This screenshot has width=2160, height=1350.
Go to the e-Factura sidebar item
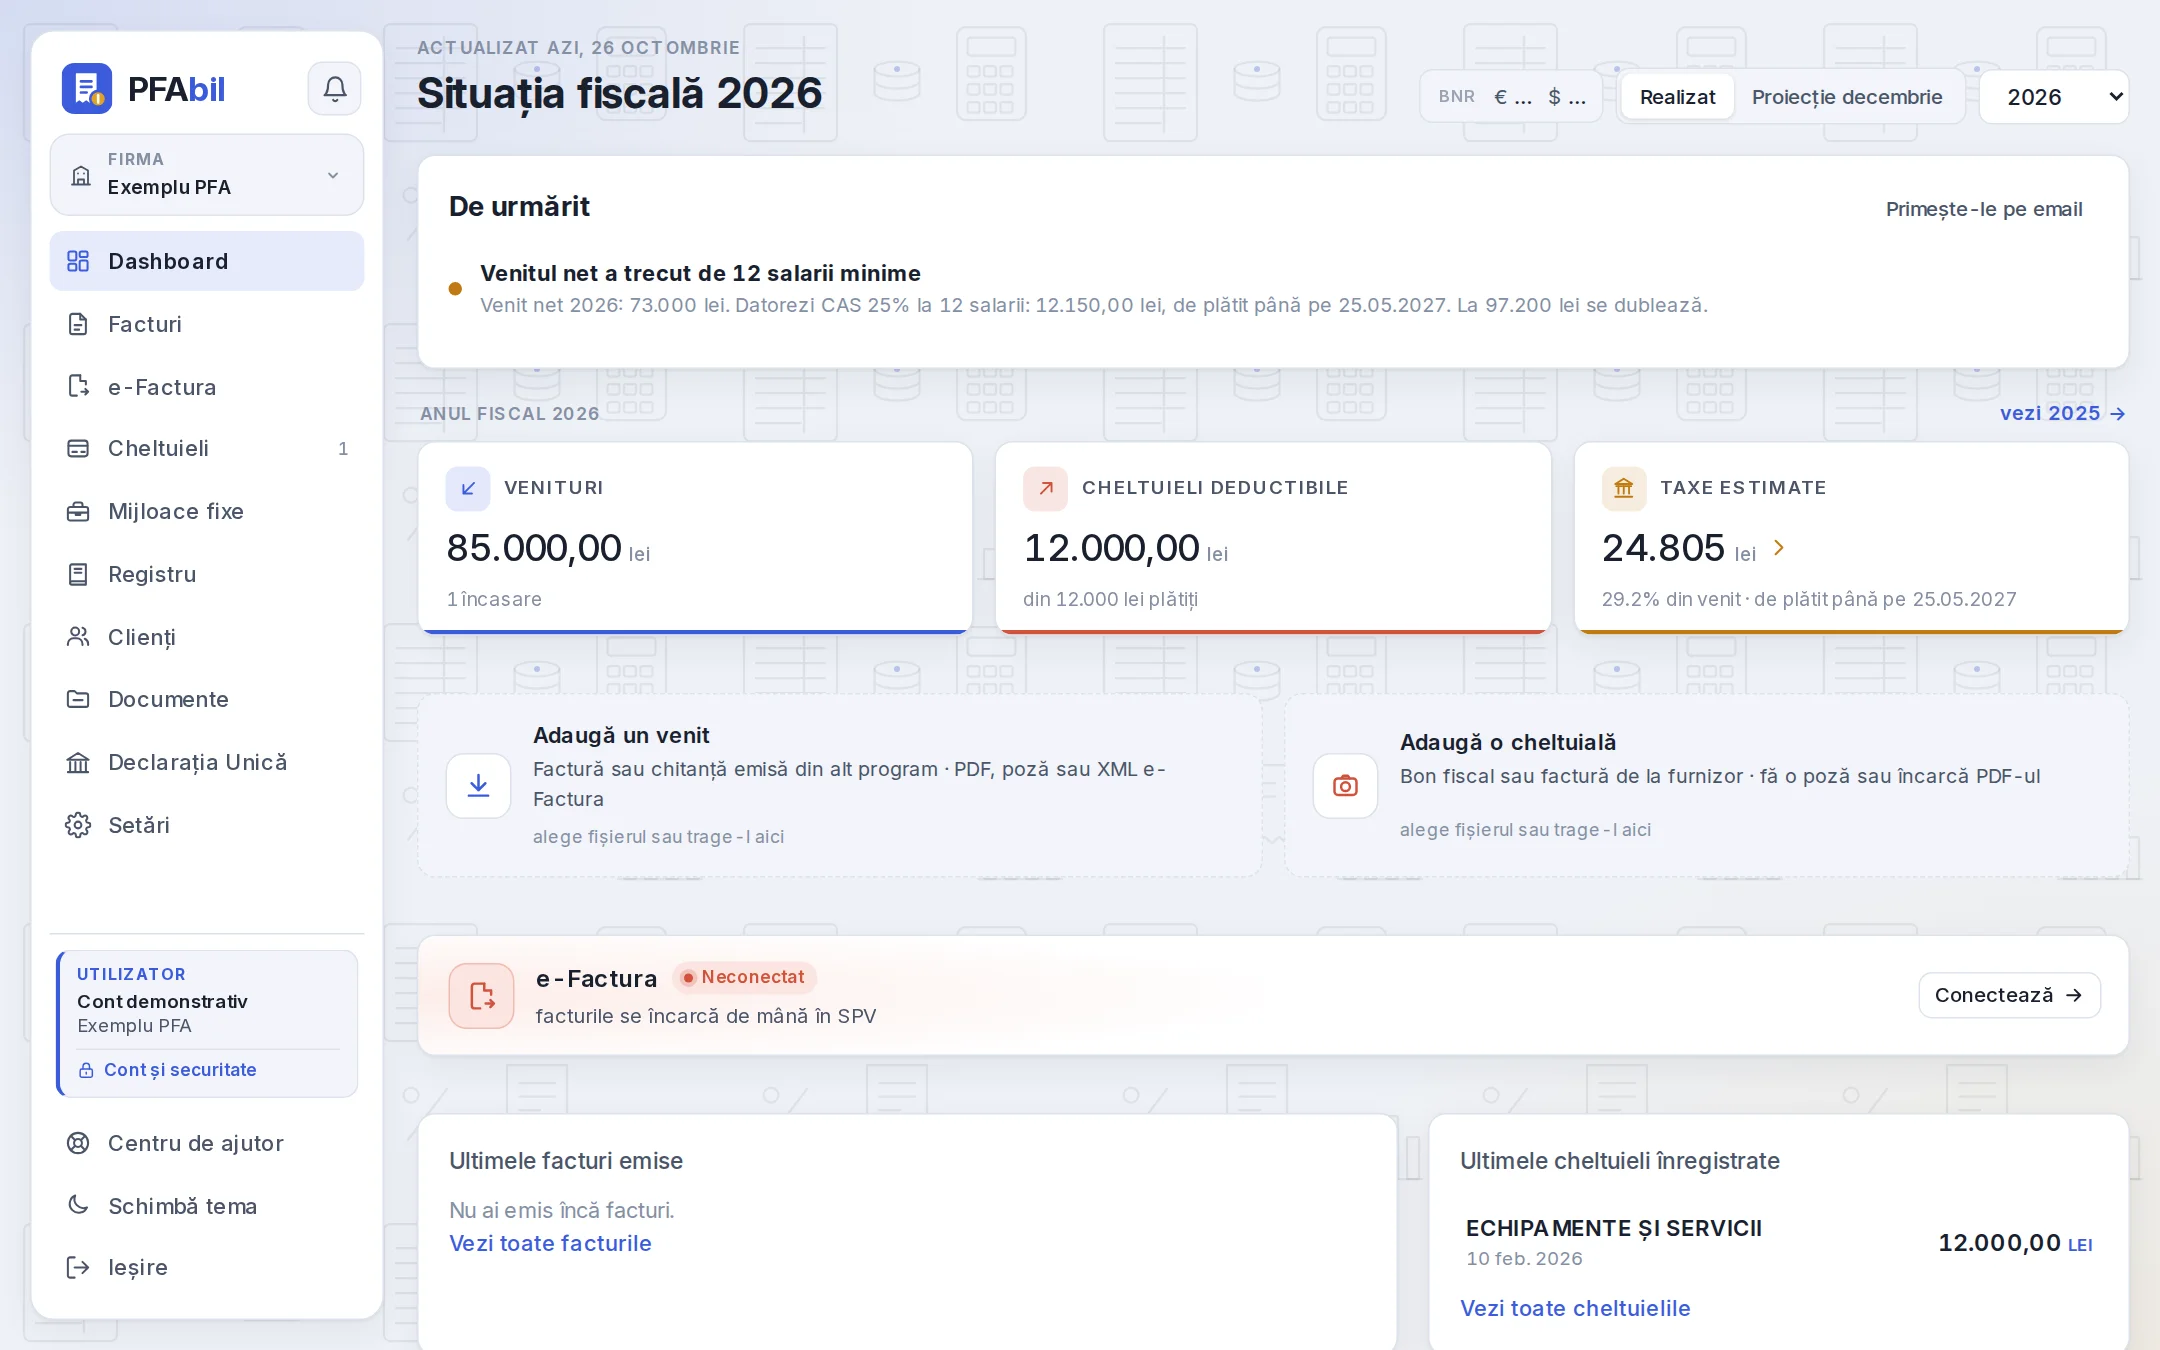click(207, 387)
